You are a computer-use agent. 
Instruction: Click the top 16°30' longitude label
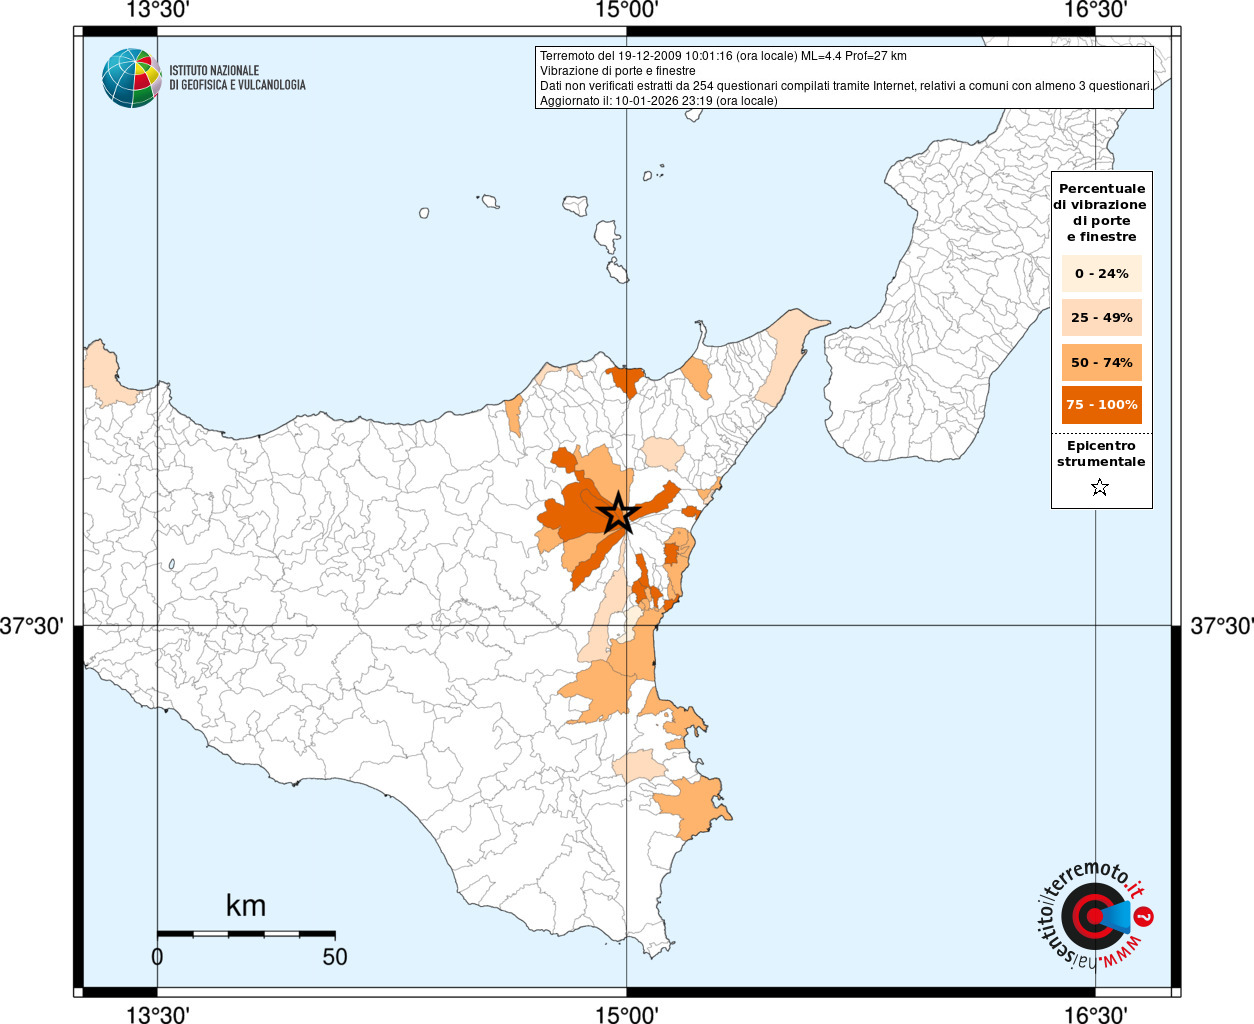(x=1095, y=10)
